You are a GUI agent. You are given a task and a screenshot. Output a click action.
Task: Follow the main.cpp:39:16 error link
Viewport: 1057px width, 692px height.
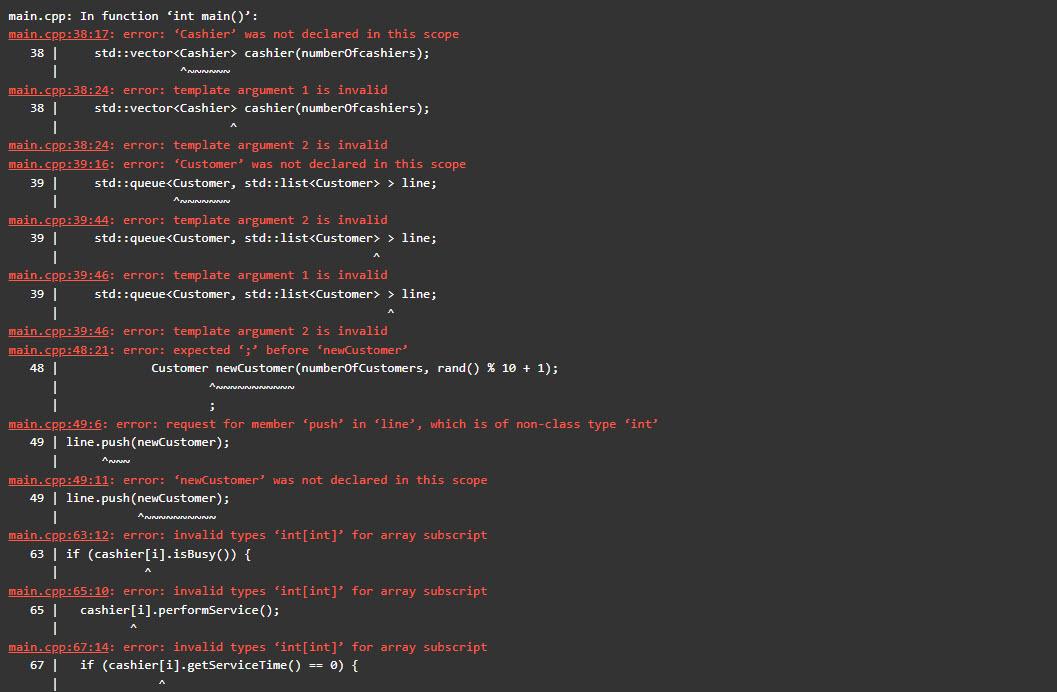pos(58,164)
